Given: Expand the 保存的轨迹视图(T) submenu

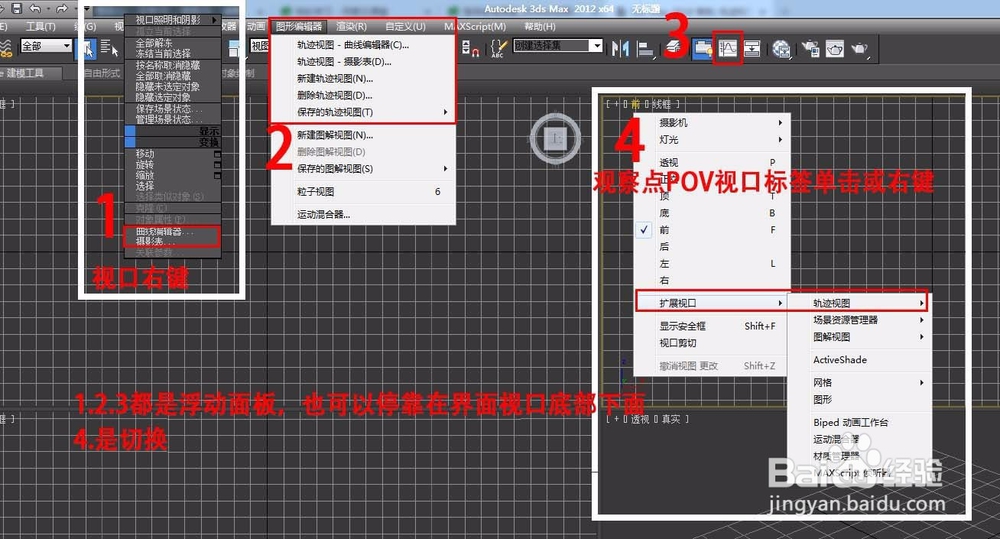Looking at the screenshot, I should pyautogui.click(x=363, y=112).
